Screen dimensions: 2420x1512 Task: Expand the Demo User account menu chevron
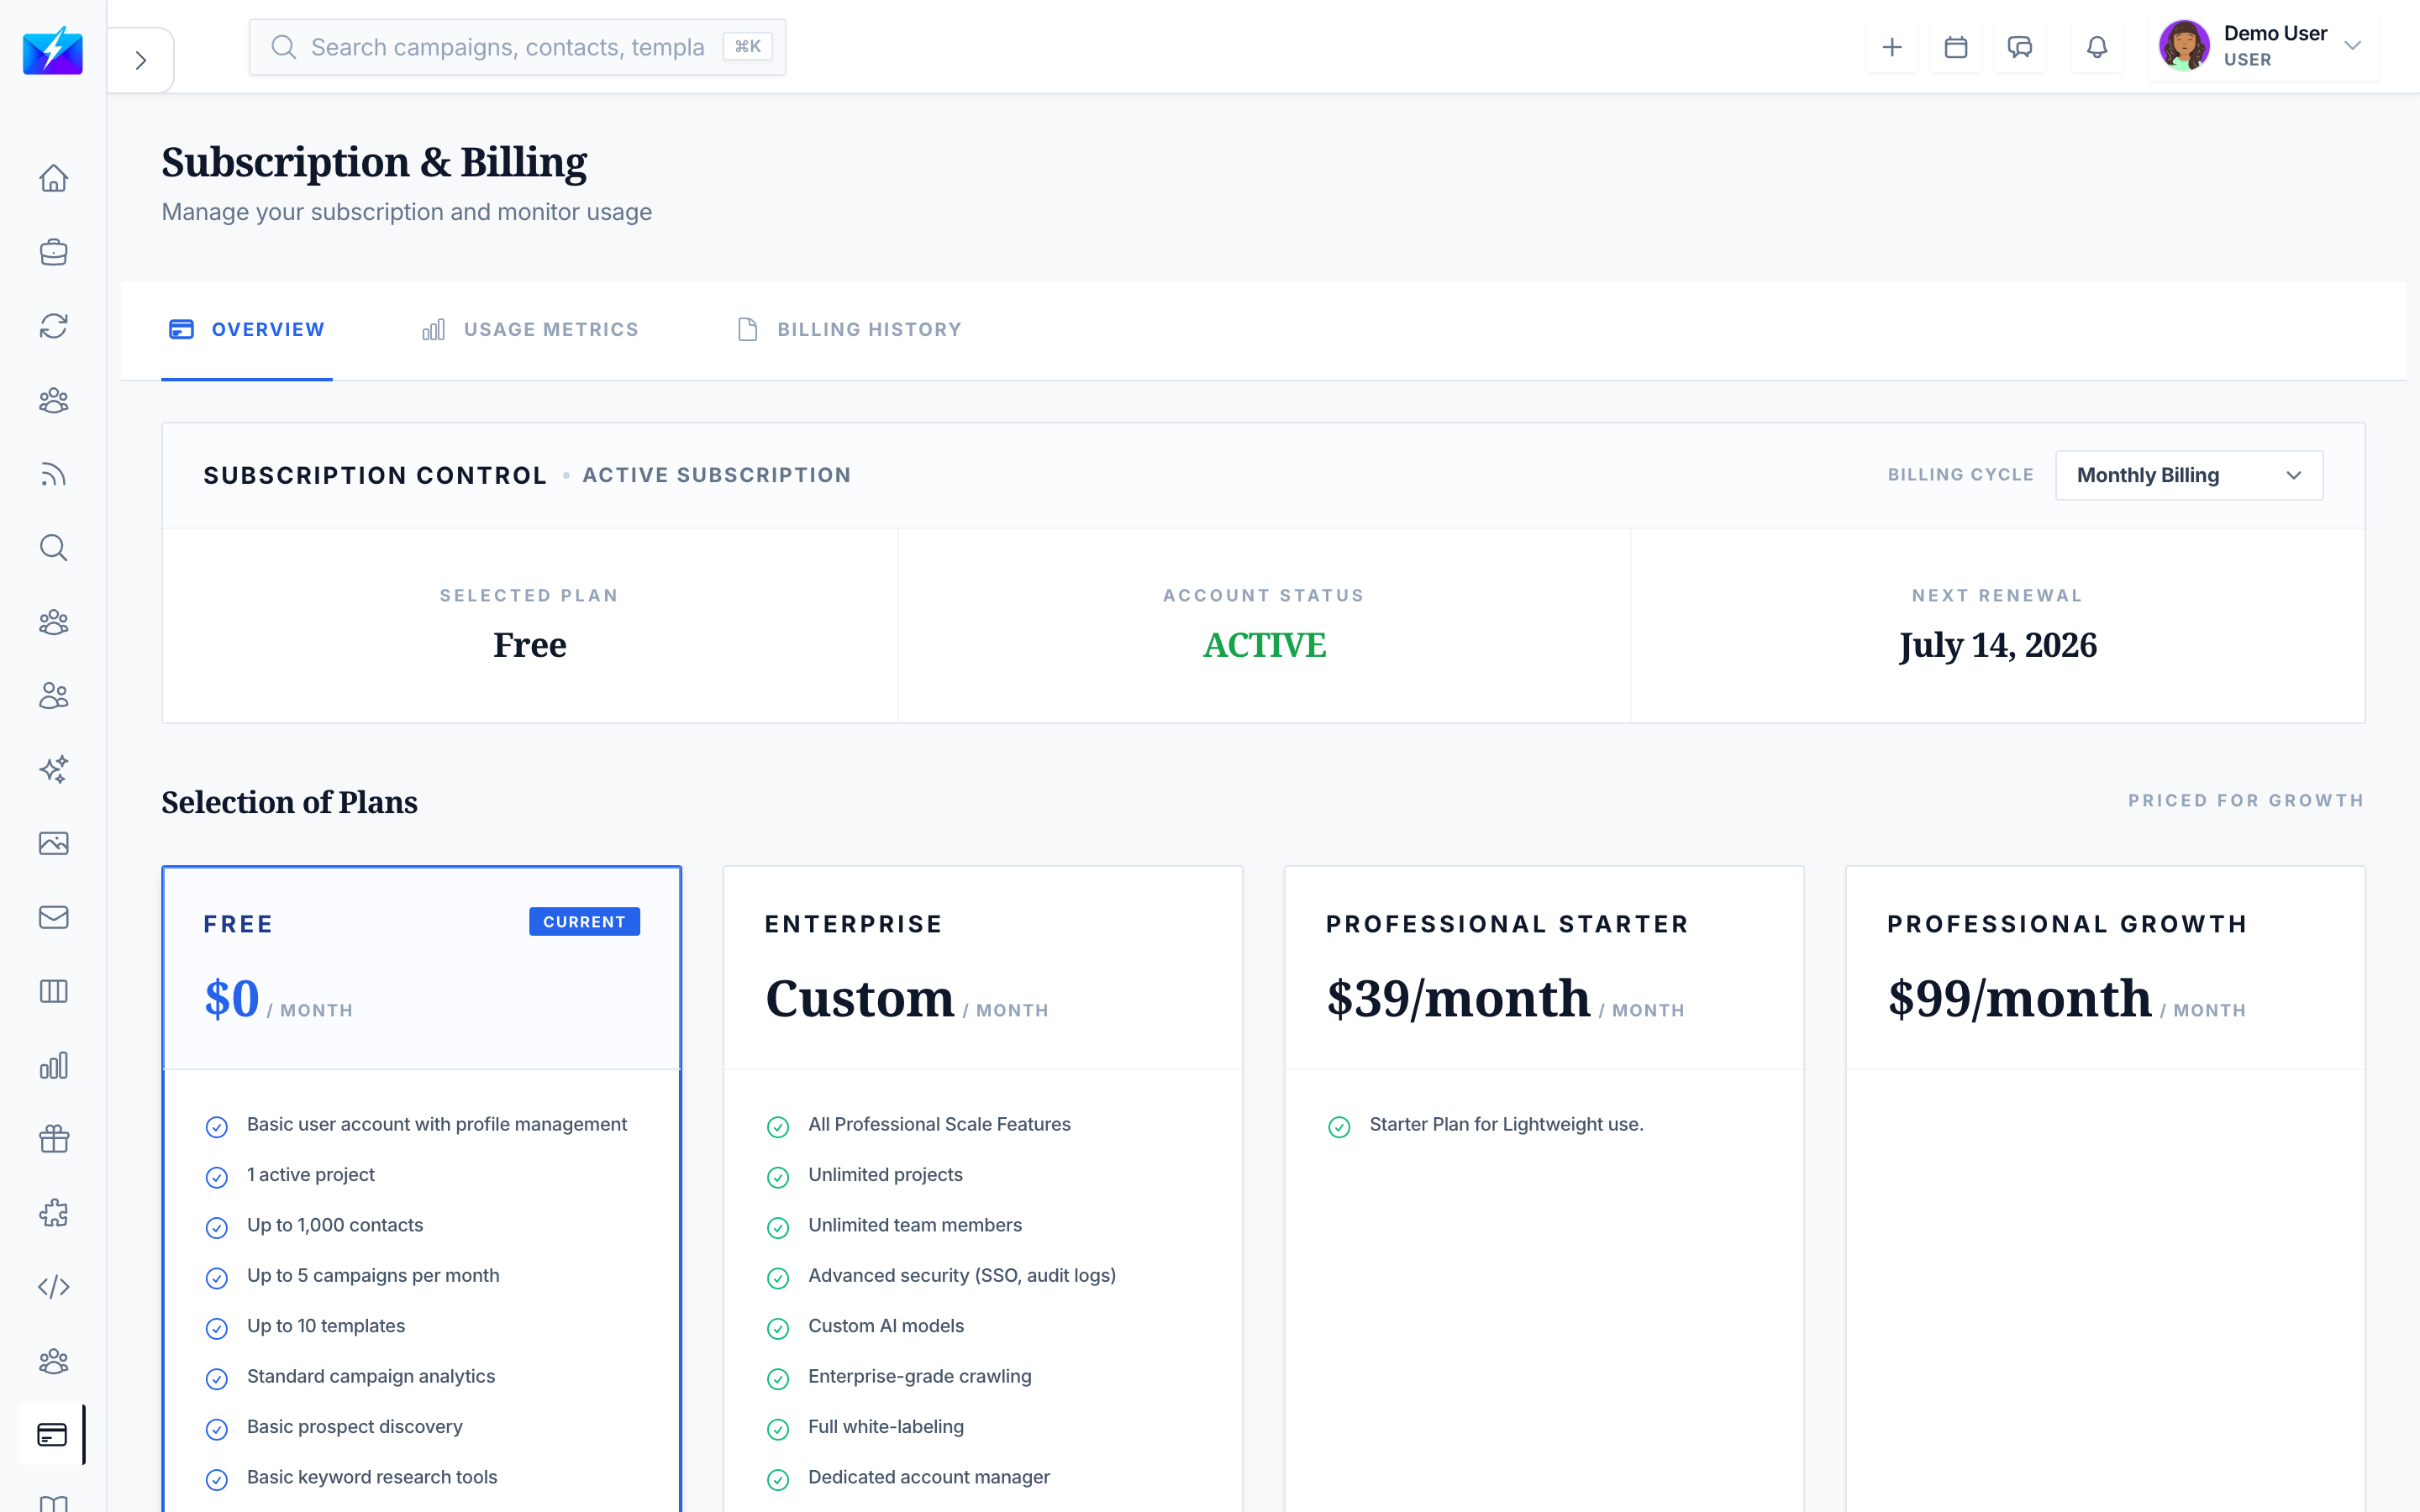2353,46
